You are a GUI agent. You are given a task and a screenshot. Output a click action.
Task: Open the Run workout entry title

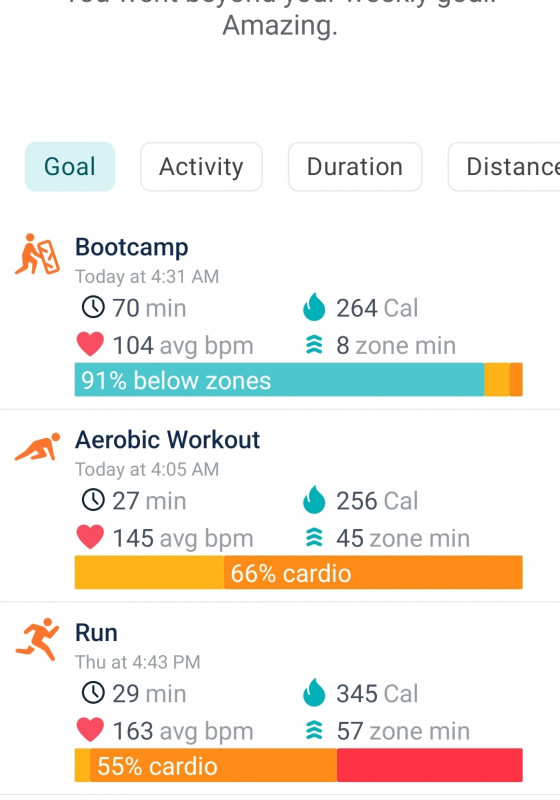coord(96,633)
